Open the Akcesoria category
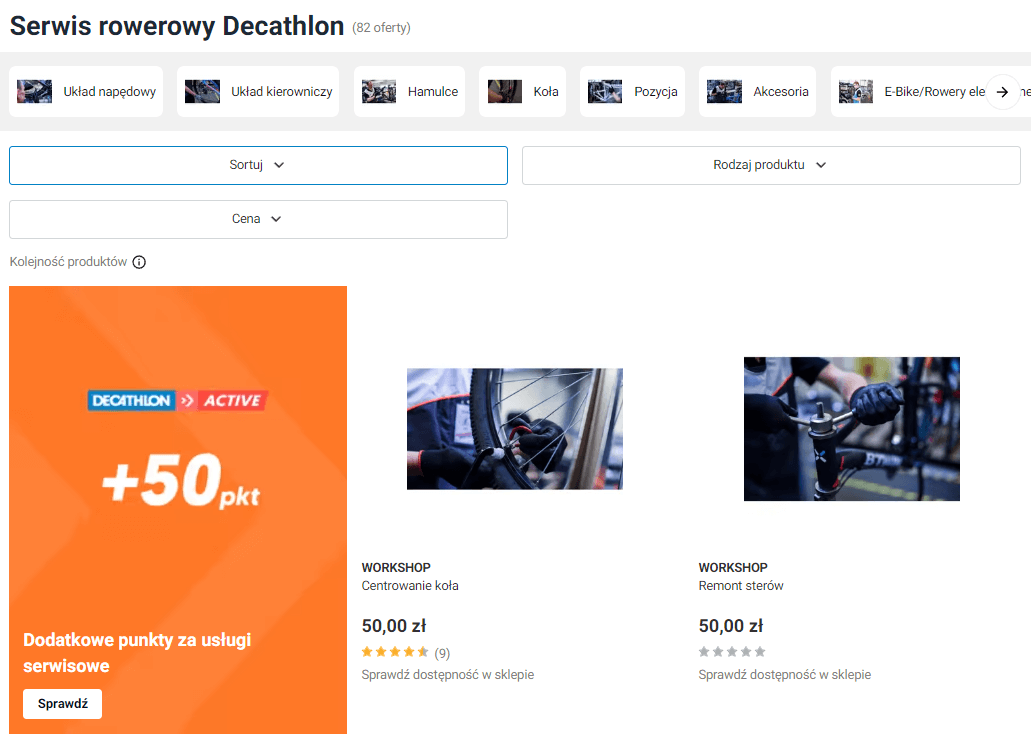Viewport: 1031px width, 743px height. pos(757,90)
